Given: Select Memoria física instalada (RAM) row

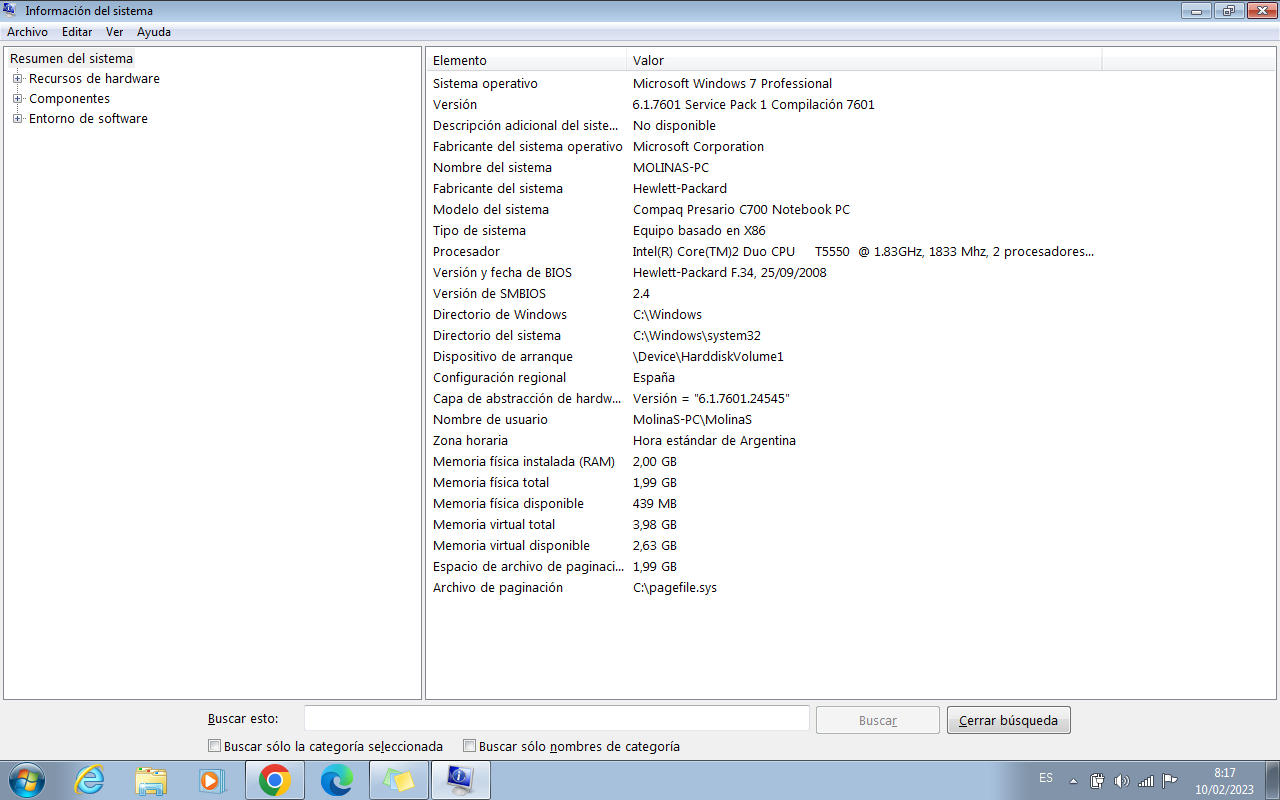Looking at the screenshot, I should 764,461.
